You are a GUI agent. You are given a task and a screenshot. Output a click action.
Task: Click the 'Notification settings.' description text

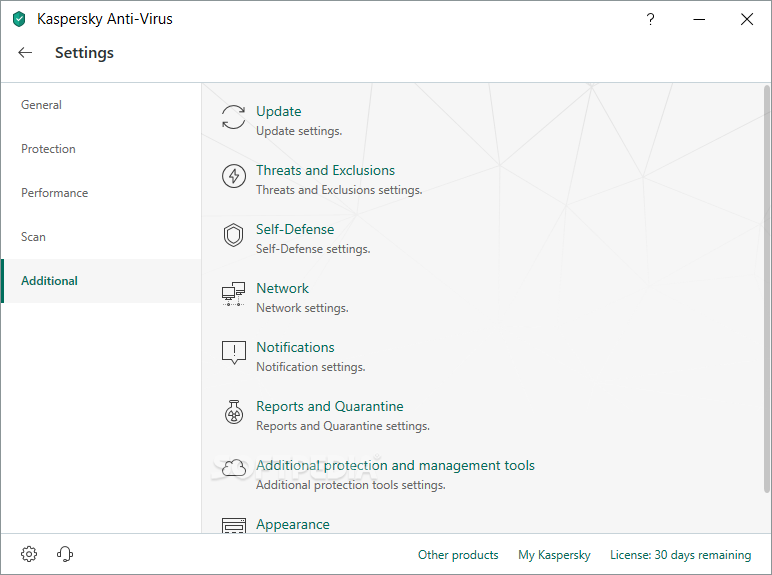pos(311,367)
